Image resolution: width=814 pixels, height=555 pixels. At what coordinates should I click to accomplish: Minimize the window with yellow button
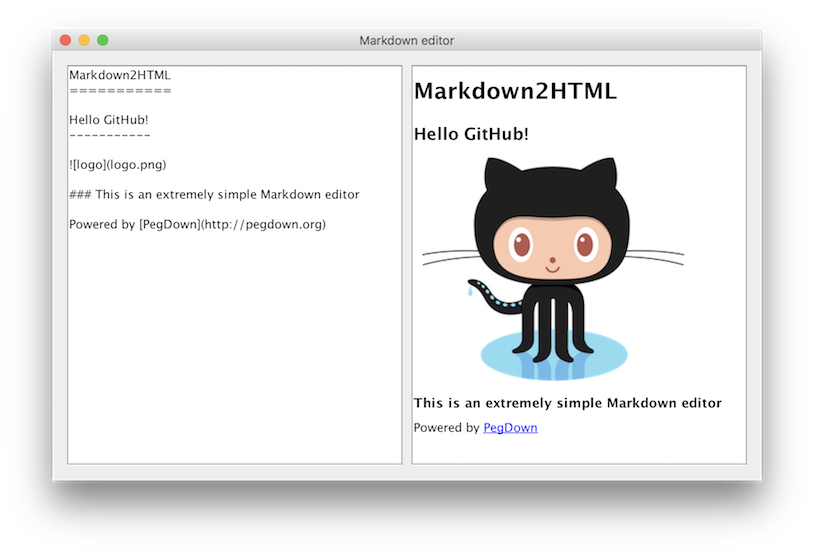point(84,40)
